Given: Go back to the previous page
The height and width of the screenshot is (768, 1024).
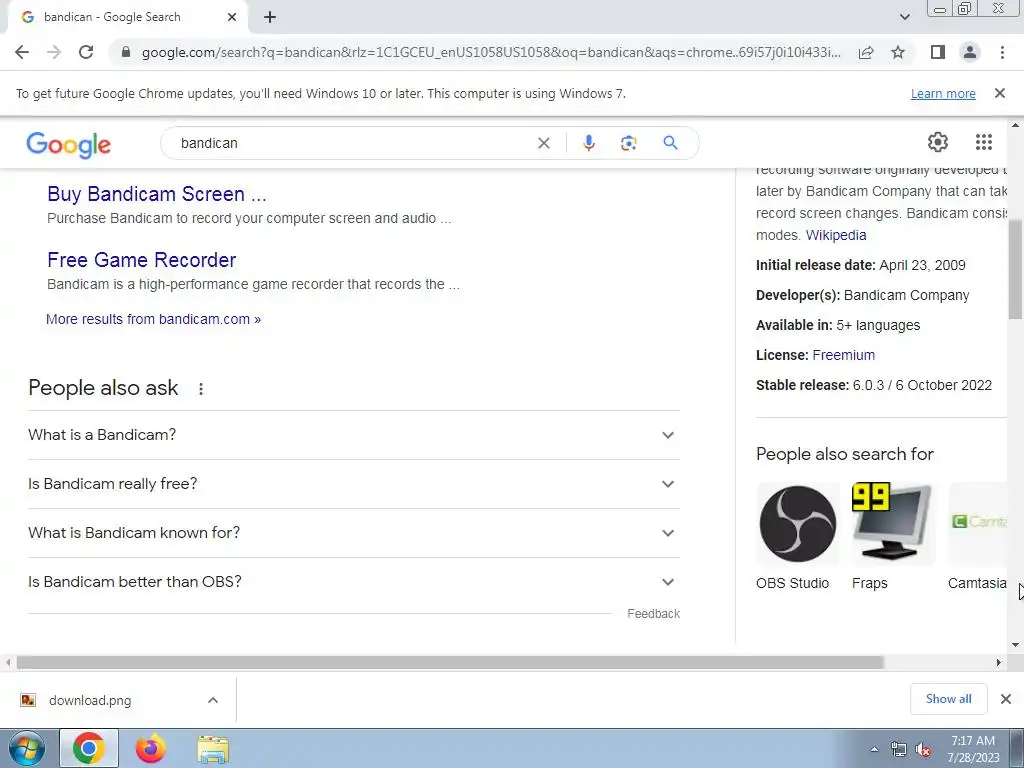Looking at the screenshot, I should coord(22,52).
